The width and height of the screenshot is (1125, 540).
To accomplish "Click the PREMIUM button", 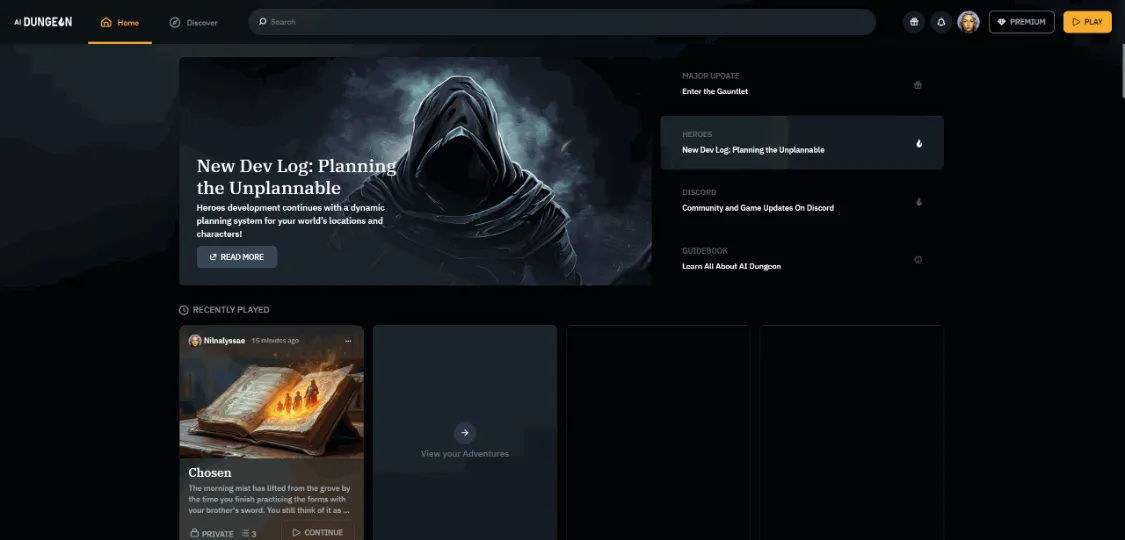I will (1021, 22).
